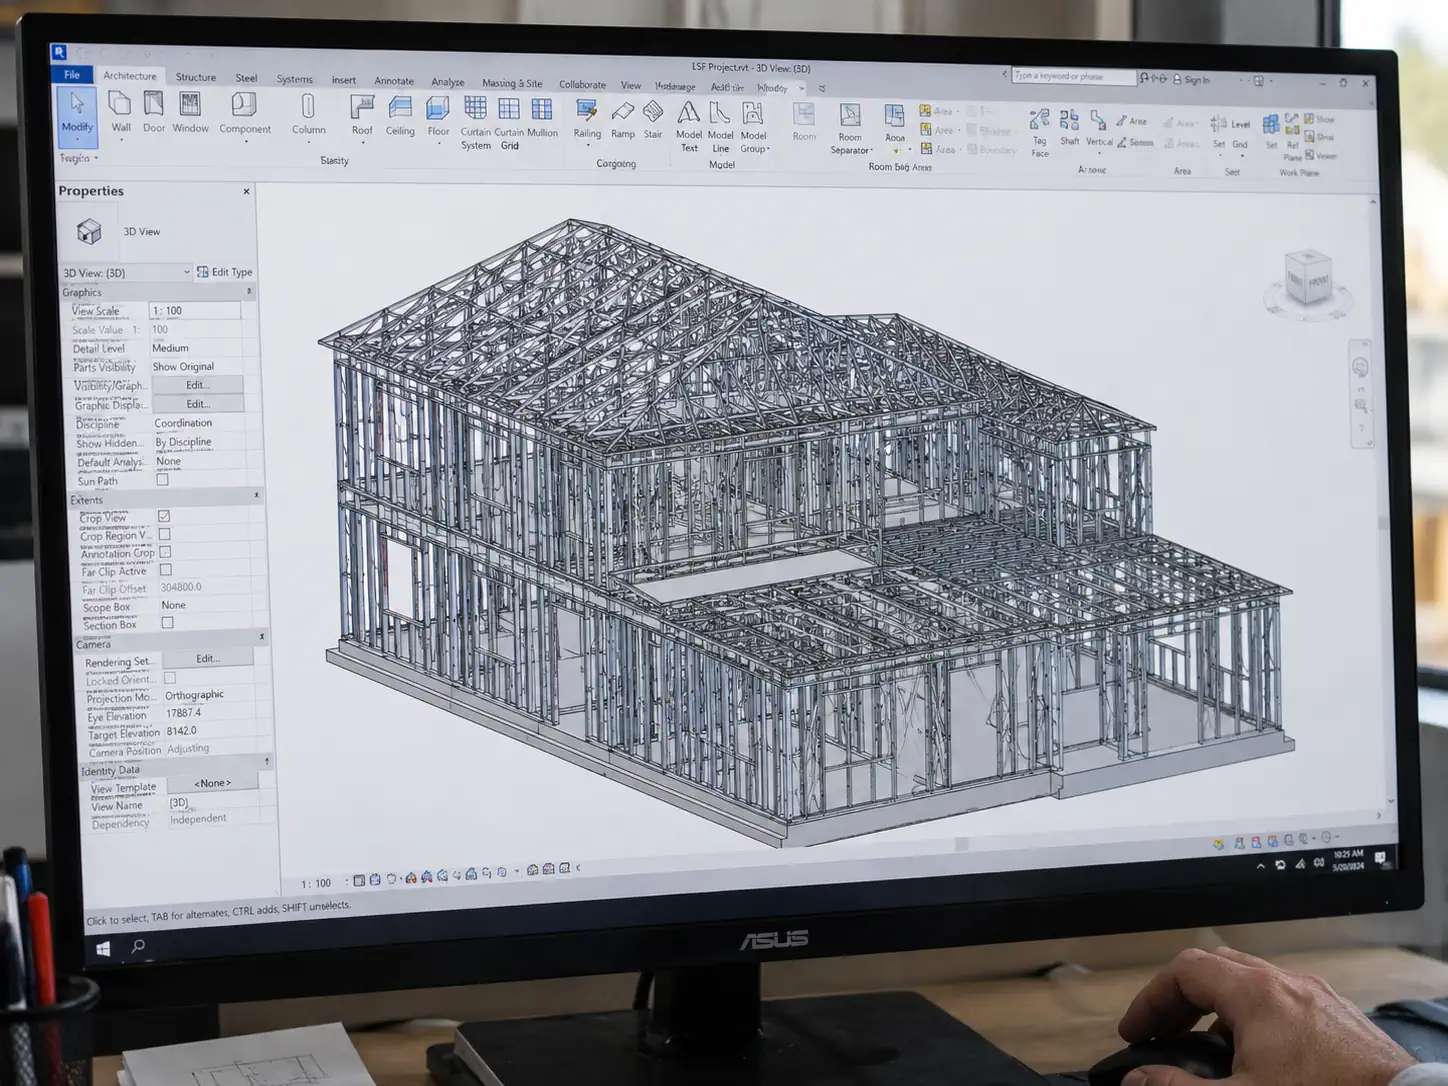Toggle the Crop View checkbox
The width and height of the screenshot is (1448, 1086).
click(x=164, y=516)
